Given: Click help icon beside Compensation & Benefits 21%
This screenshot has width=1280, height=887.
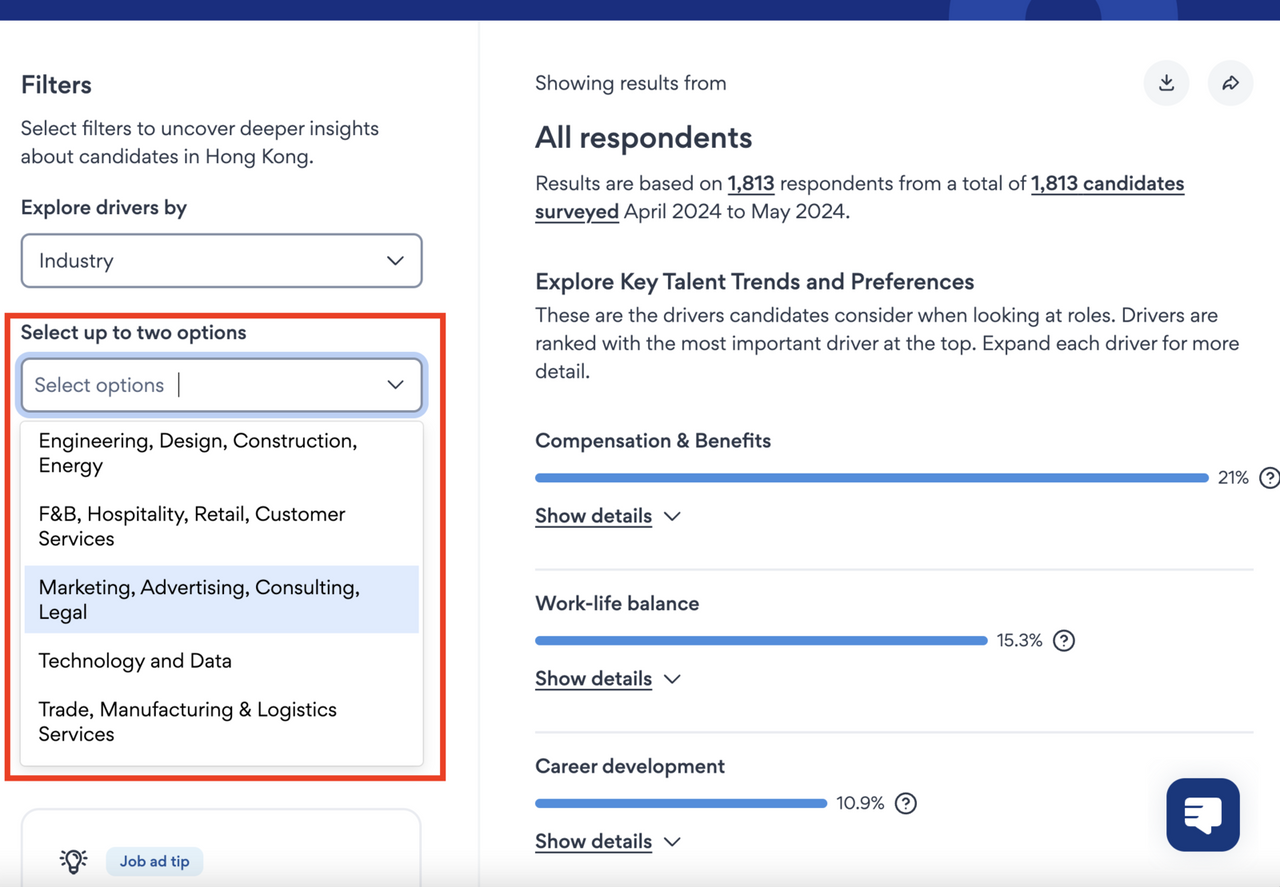Looking at the screenshot, I should pyautogui.click(x=1269, y=478).
